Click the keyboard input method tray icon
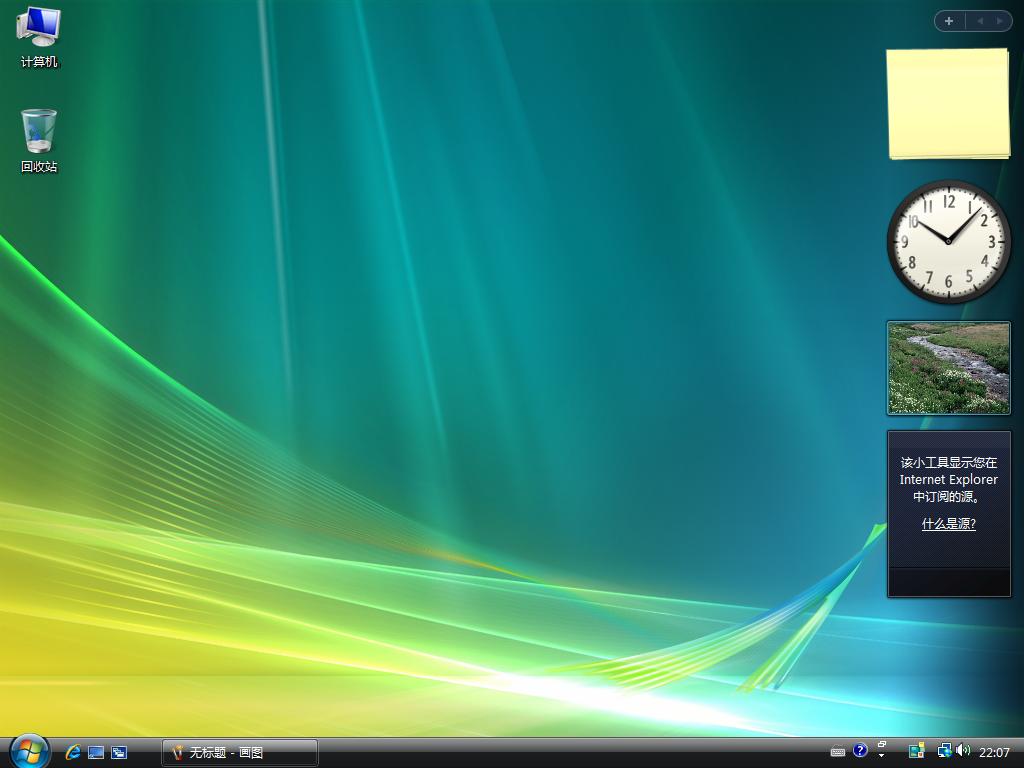Screen dimensions: 1024x768 pos(838,752)
